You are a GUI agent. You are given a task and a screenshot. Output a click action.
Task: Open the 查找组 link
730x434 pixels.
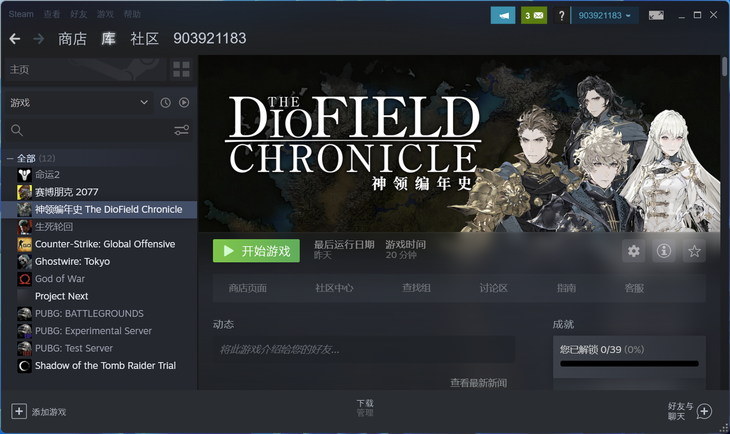coord(416,288)
